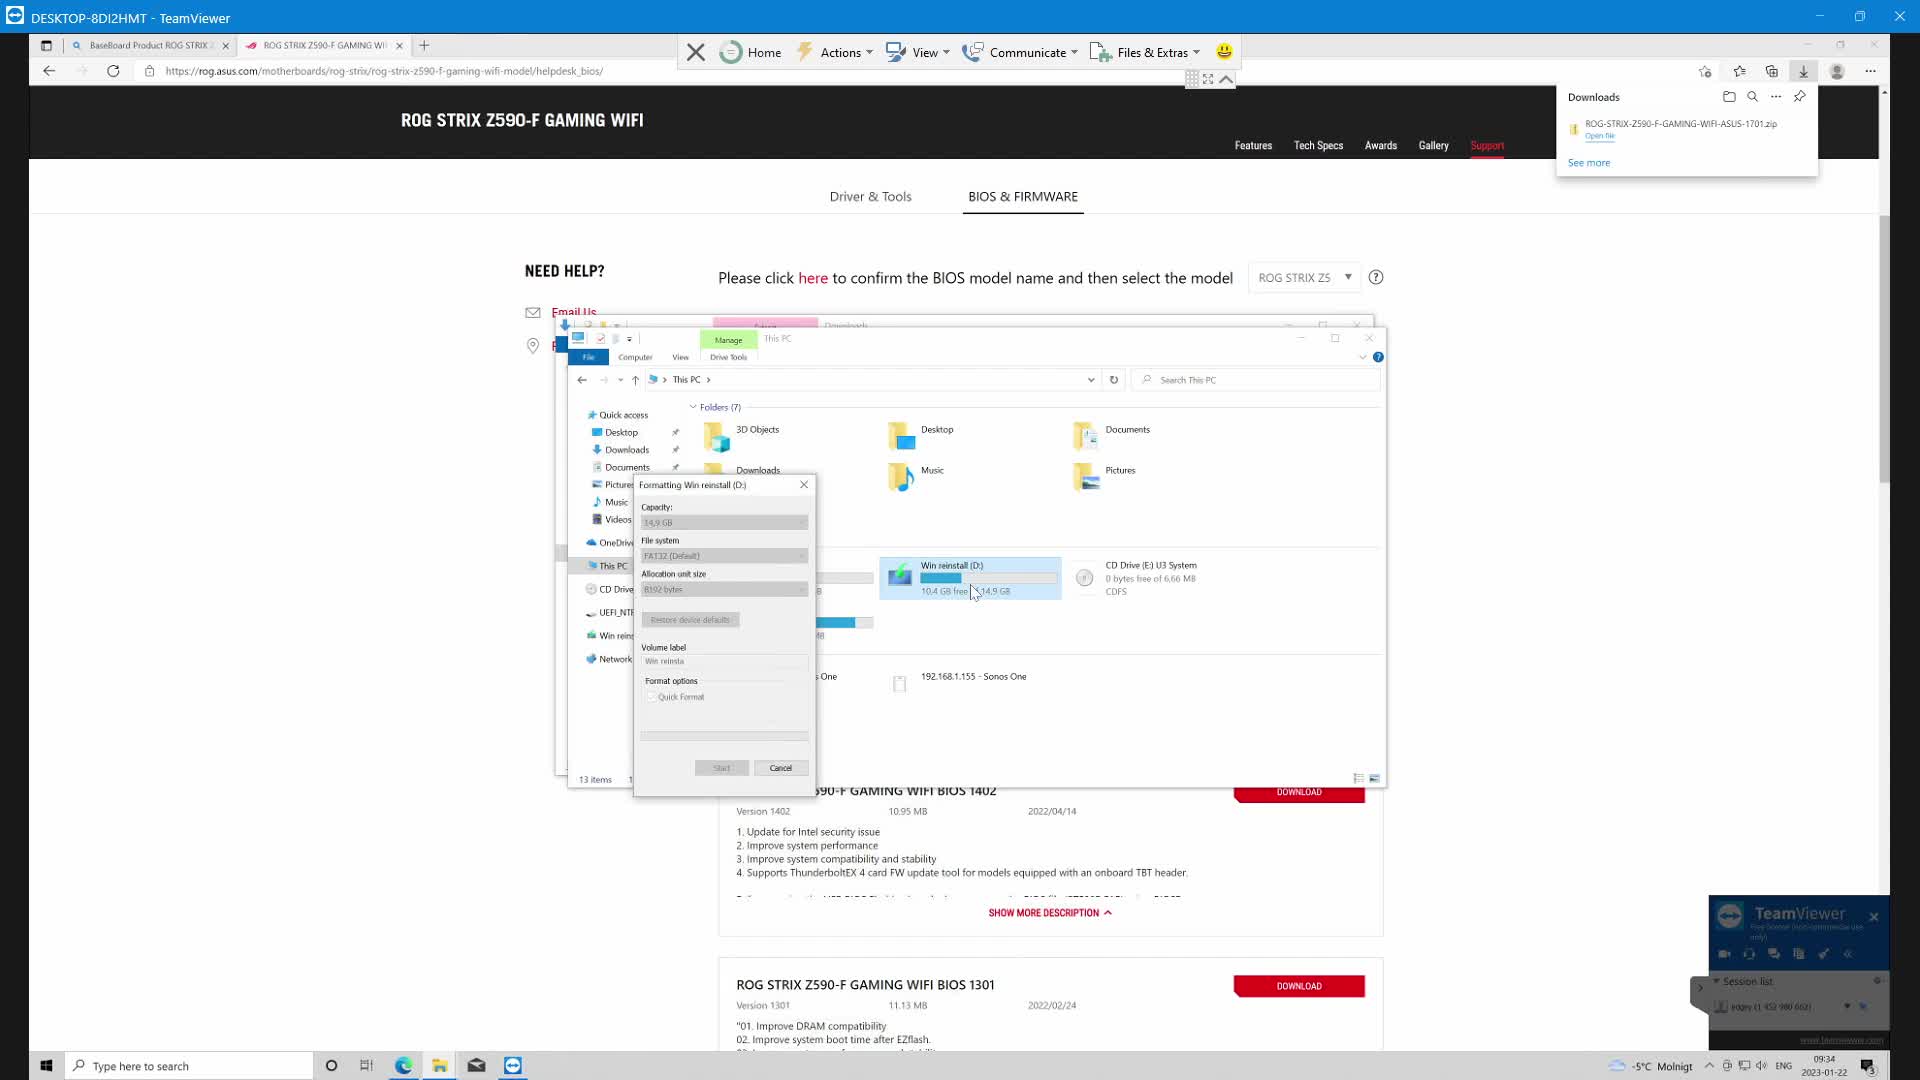This screenshot has height=1080, width=1920.
Task: Click Open file link for downloaded zip
Action: point(1599,136)
